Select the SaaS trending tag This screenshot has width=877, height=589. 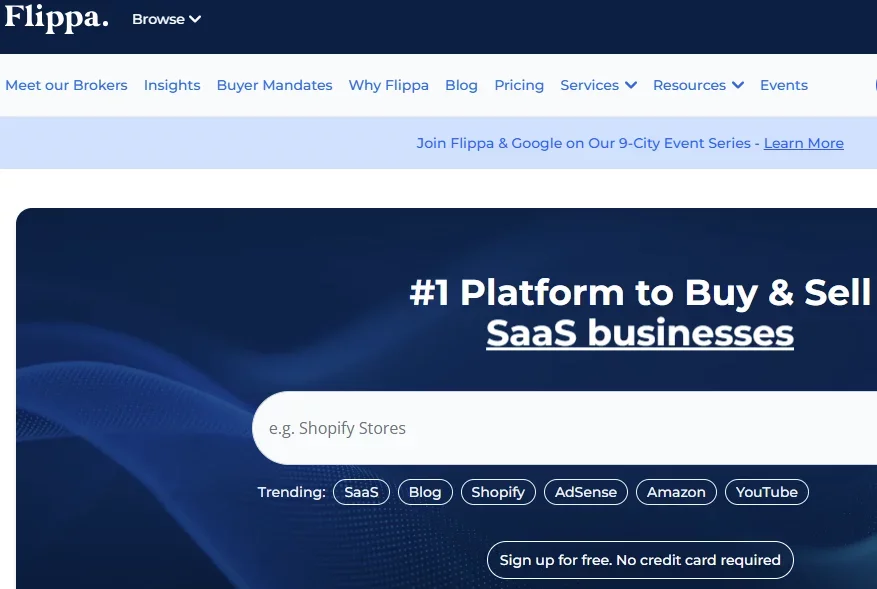361,491
